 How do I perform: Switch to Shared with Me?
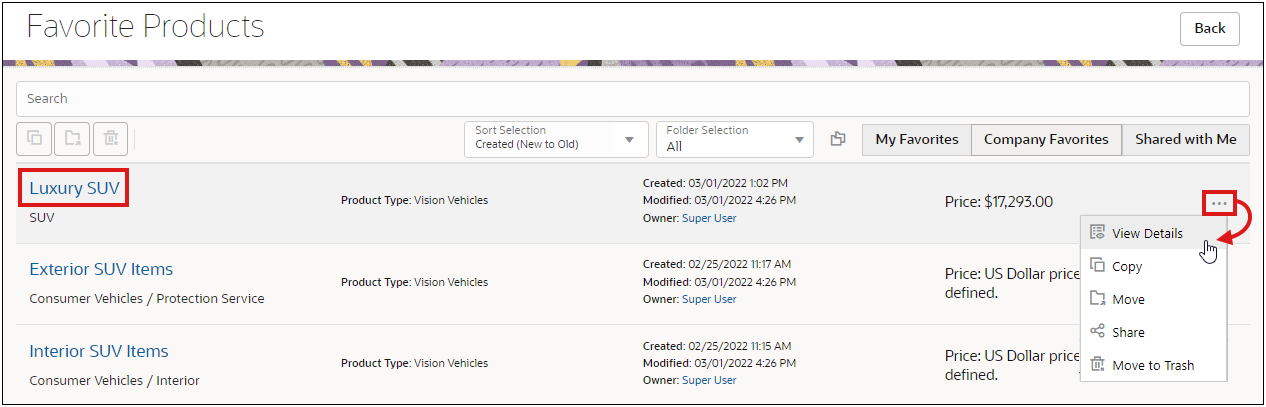click(1185, 139)
